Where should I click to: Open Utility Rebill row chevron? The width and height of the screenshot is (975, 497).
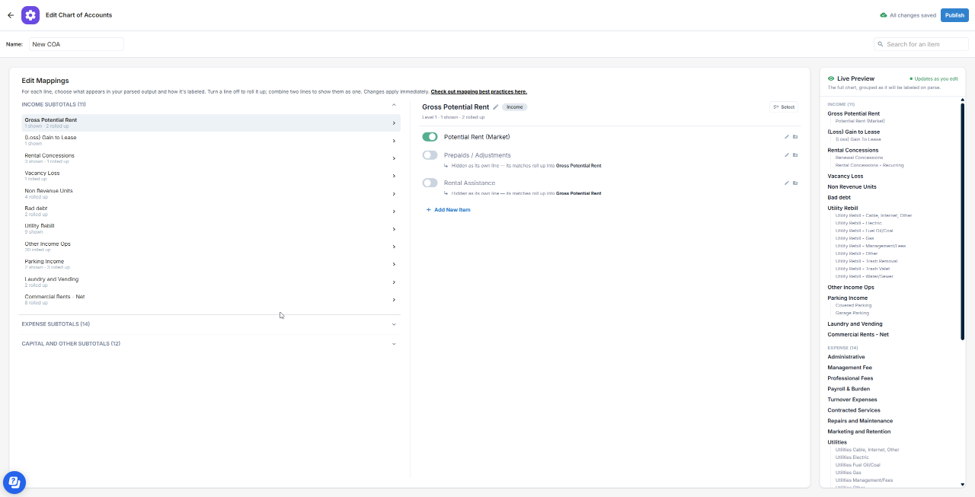(394, 229)
